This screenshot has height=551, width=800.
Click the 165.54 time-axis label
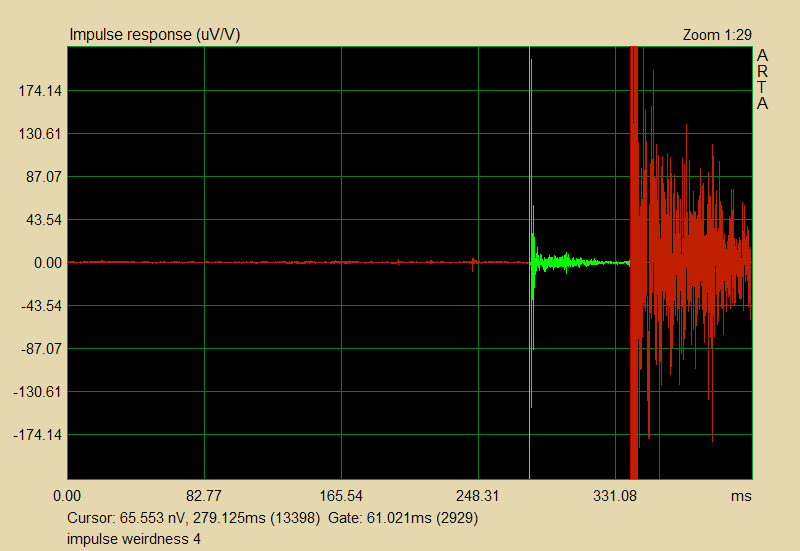coord(341,496)
